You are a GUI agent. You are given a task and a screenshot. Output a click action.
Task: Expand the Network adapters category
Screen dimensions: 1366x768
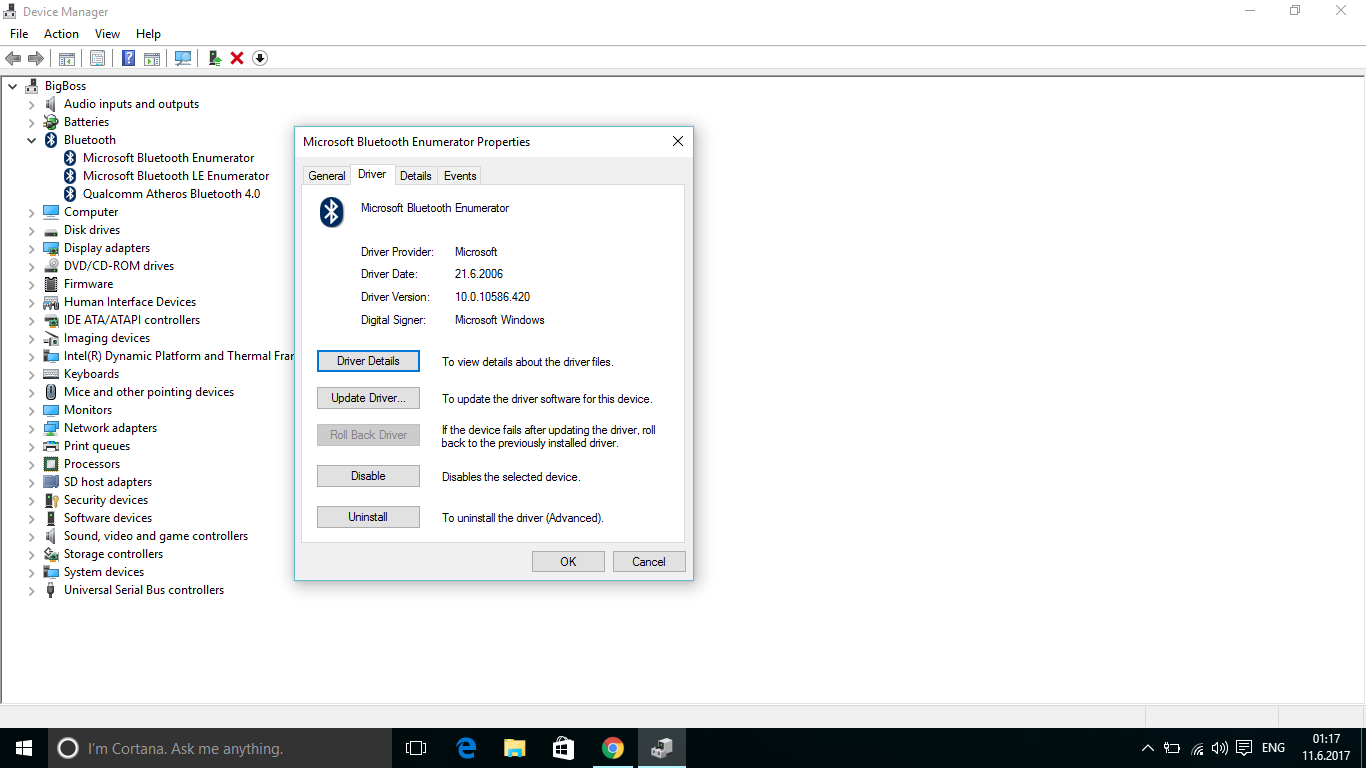[32, 428]
